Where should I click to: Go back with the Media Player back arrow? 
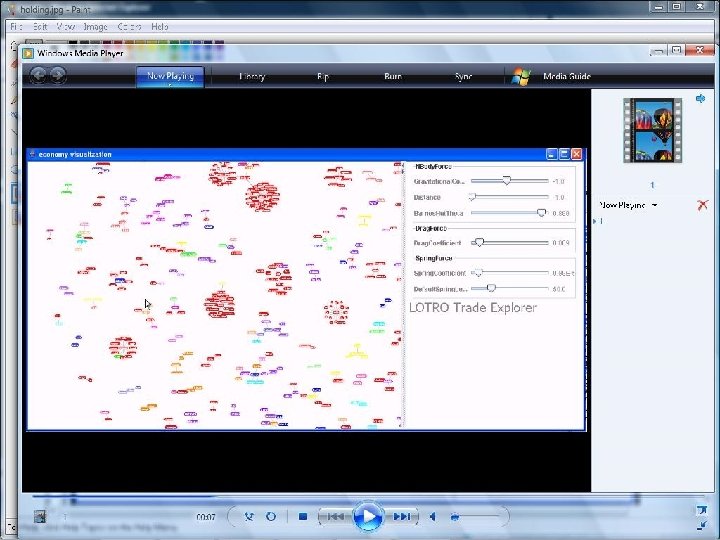click(x=38, y=75)
